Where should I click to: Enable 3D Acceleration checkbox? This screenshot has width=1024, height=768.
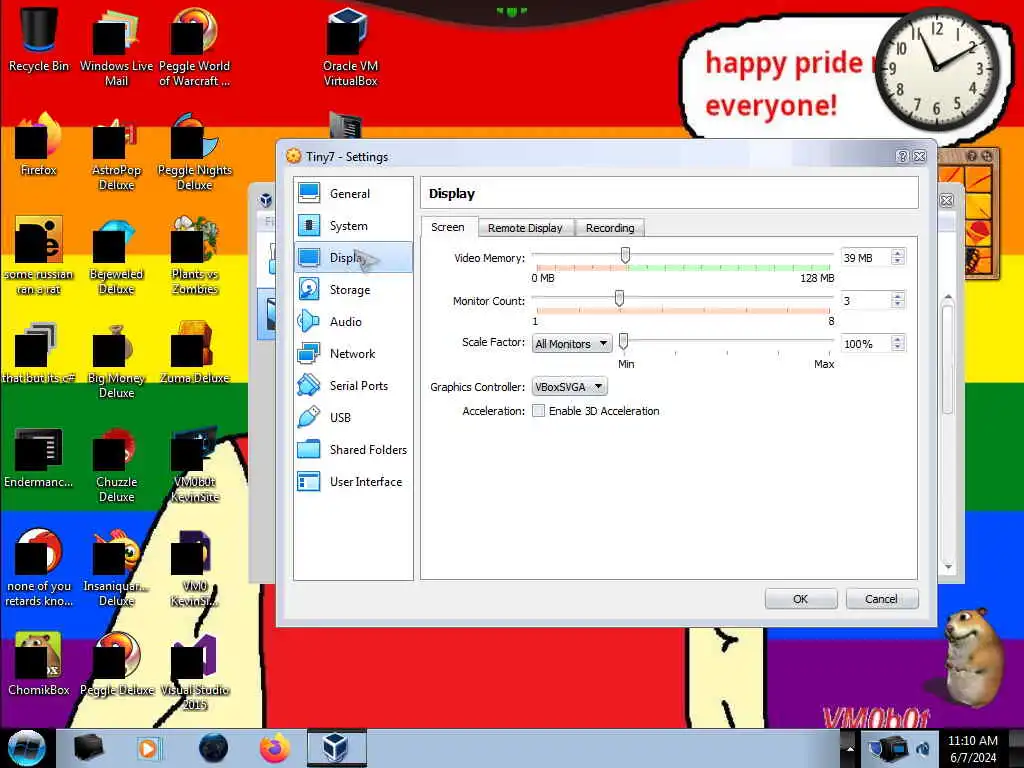[539, 411]
